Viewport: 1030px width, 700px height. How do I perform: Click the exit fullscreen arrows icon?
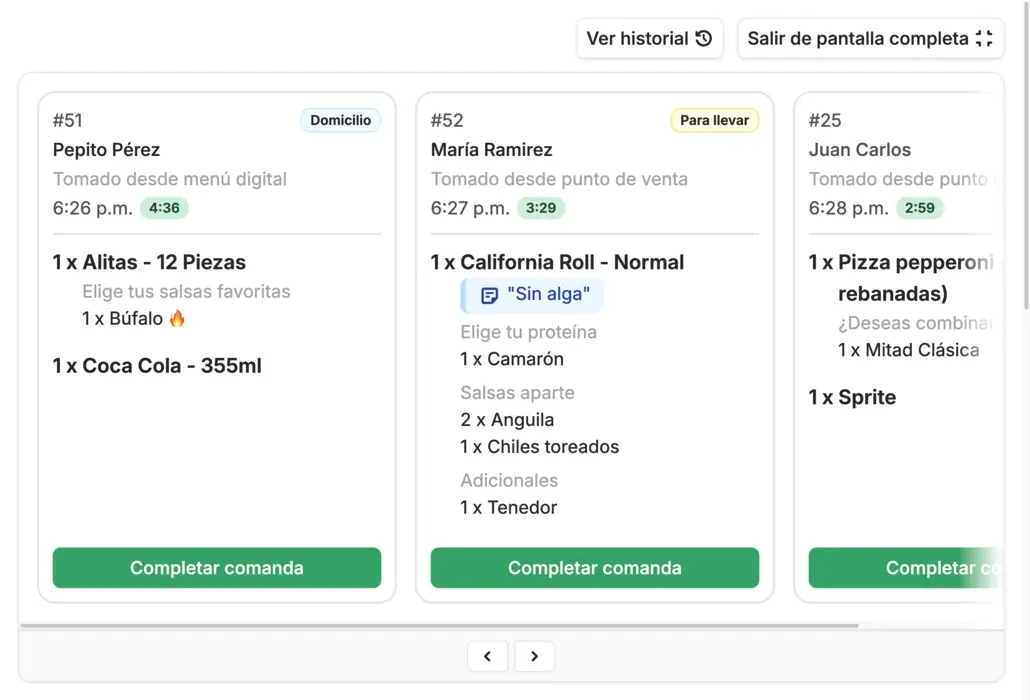coord(986,39)
